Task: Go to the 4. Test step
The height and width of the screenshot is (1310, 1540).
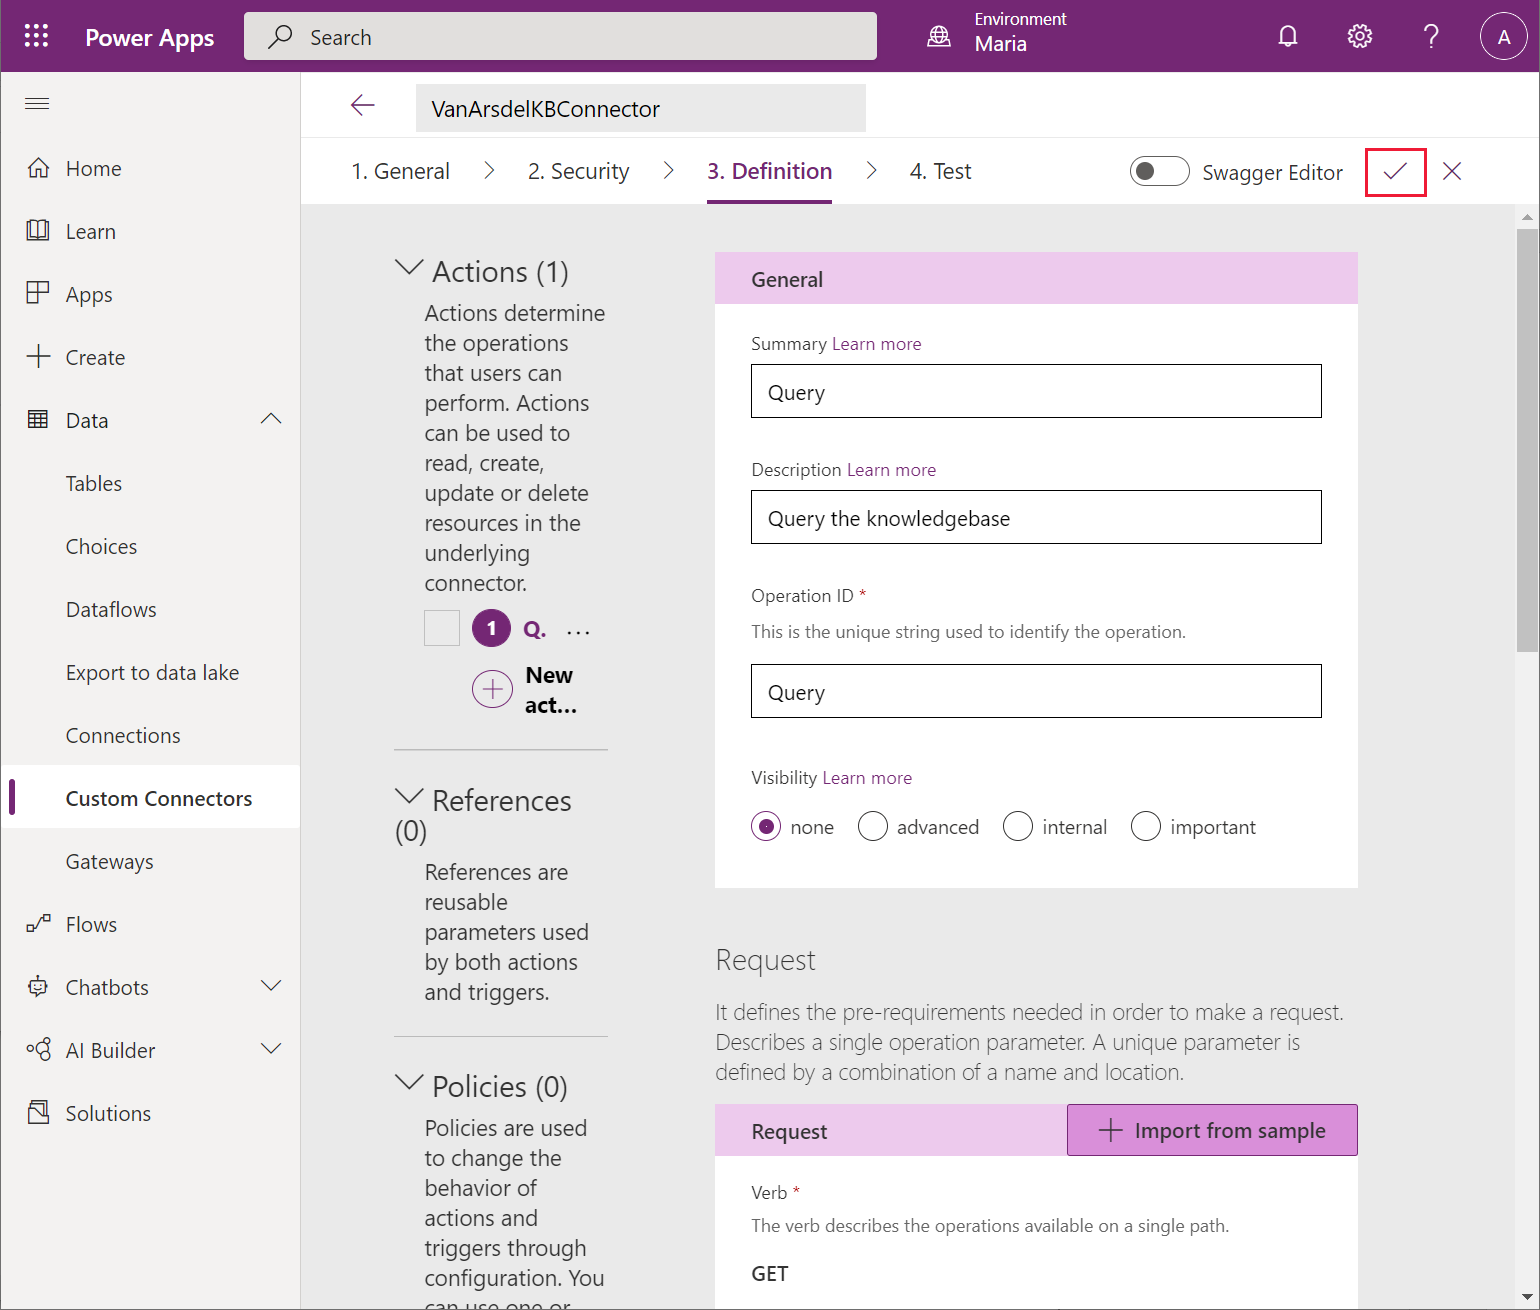Action: [x=940, y=171]
